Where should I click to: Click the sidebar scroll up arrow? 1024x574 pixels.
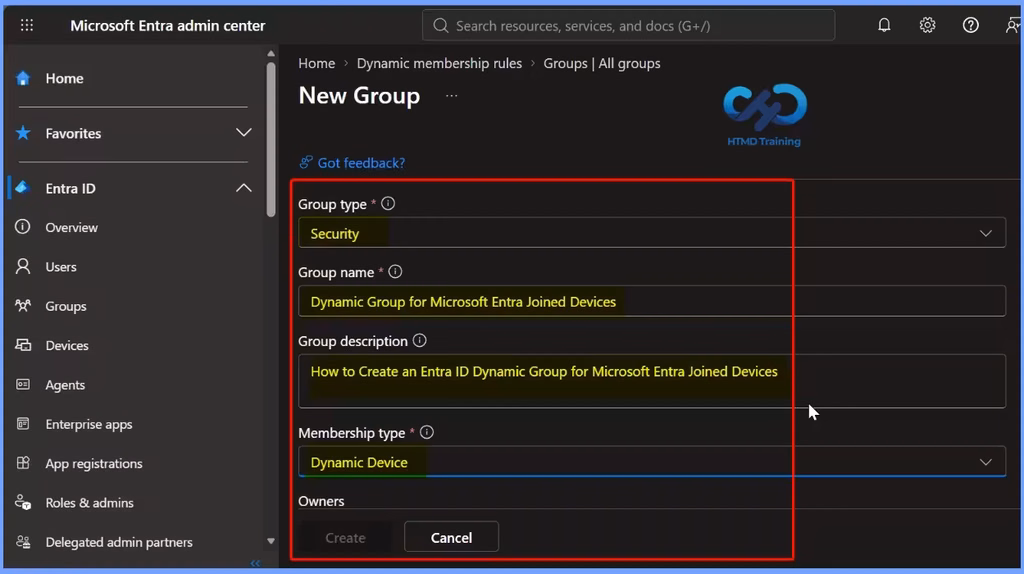(271, 53)
